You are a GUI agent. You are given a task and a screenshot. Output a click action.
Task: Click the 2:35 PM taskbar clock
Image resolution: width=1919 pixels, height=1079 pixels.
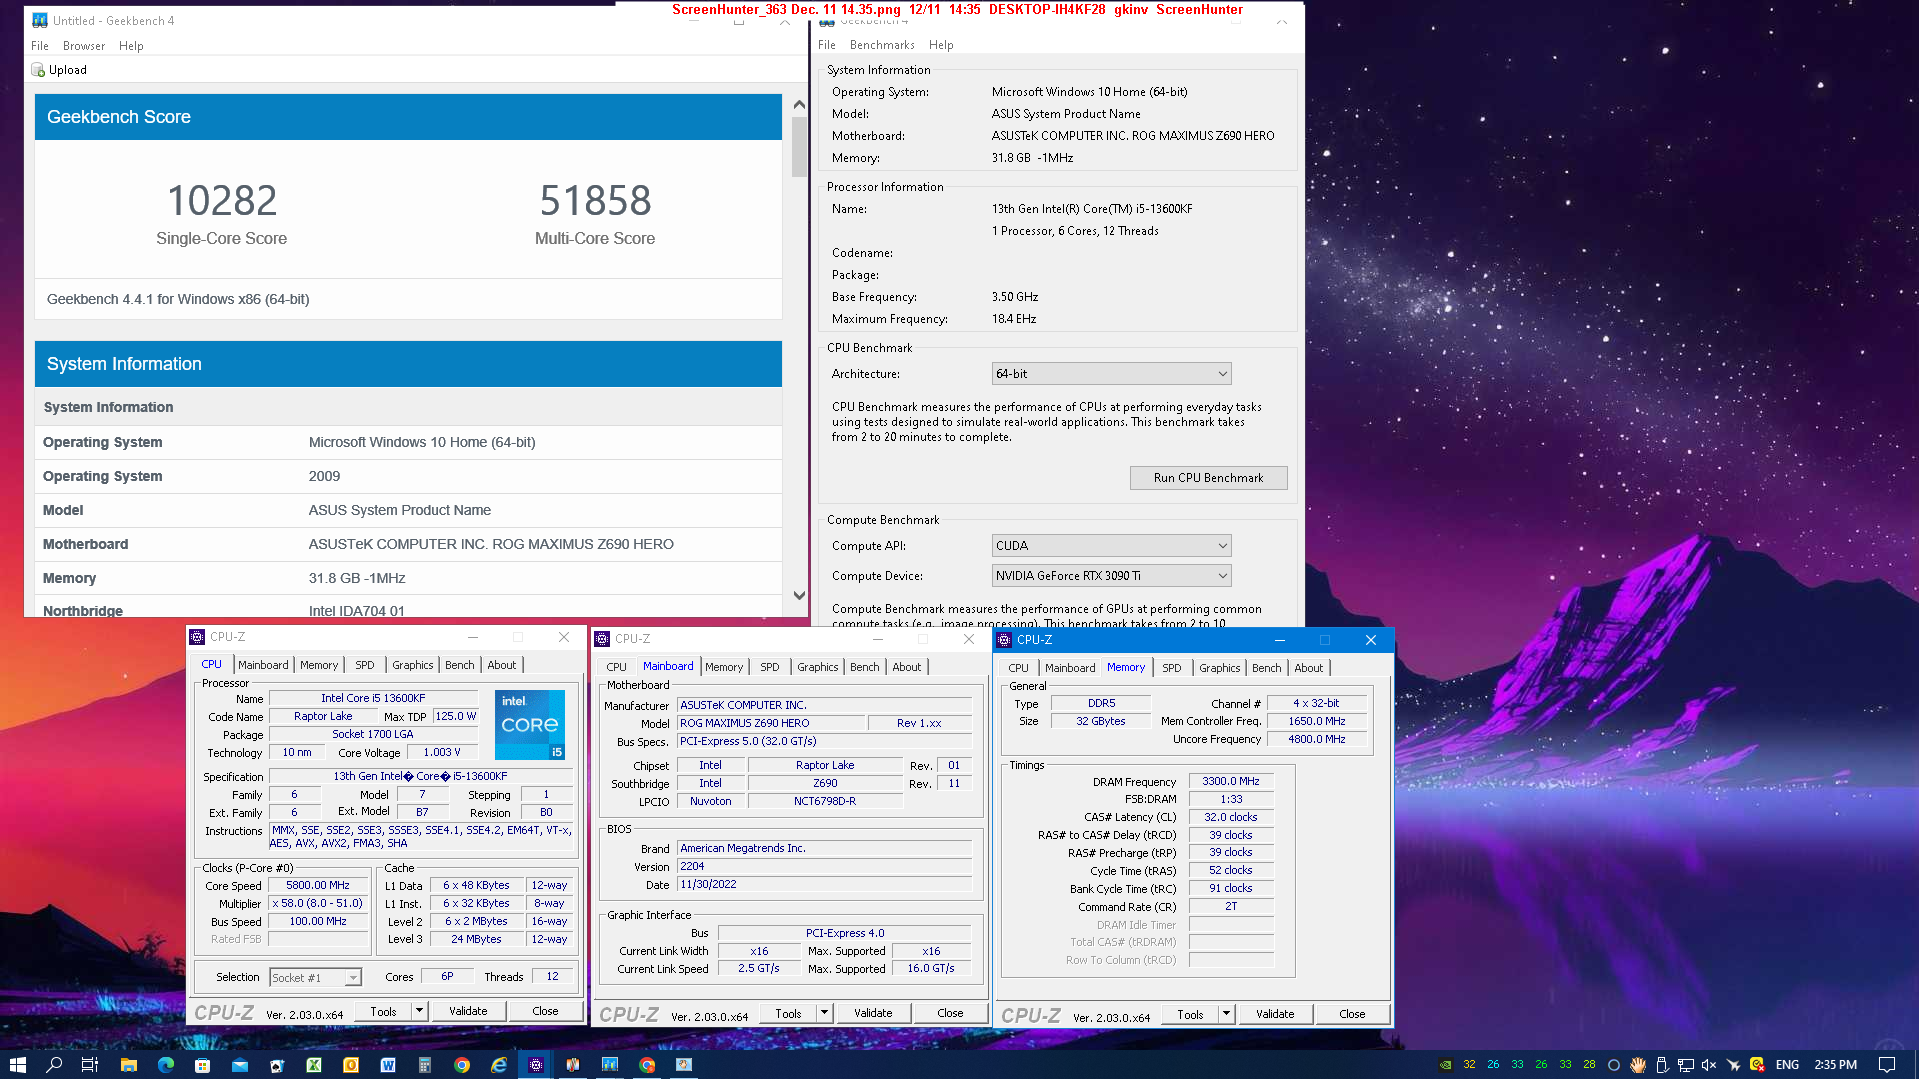point(1835,1065)
